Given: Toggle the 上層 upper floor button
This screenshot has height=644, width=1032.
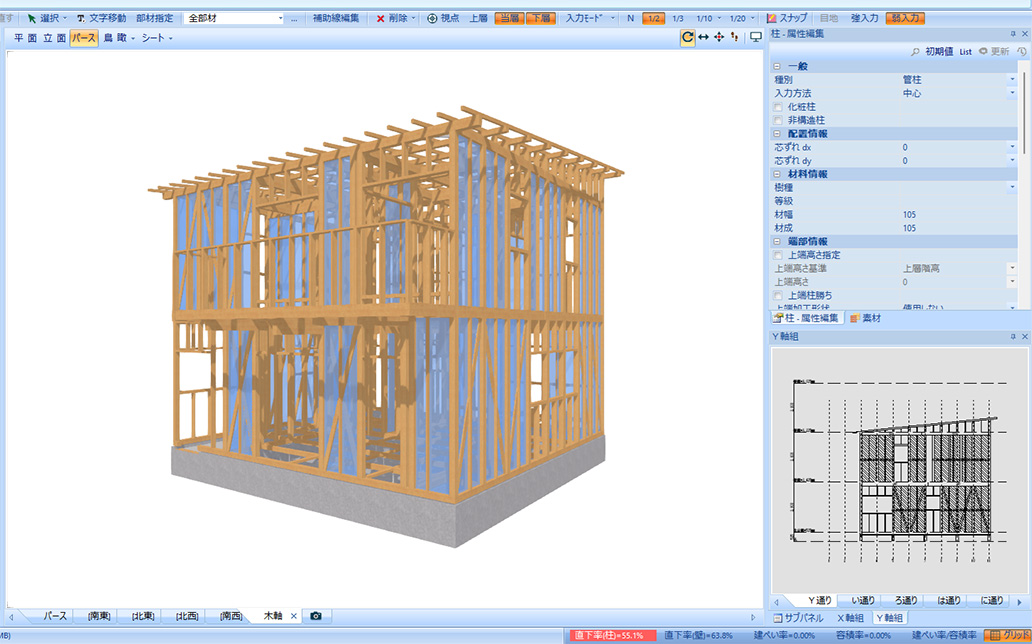Looking at the screenshot, I should (478, 18).
